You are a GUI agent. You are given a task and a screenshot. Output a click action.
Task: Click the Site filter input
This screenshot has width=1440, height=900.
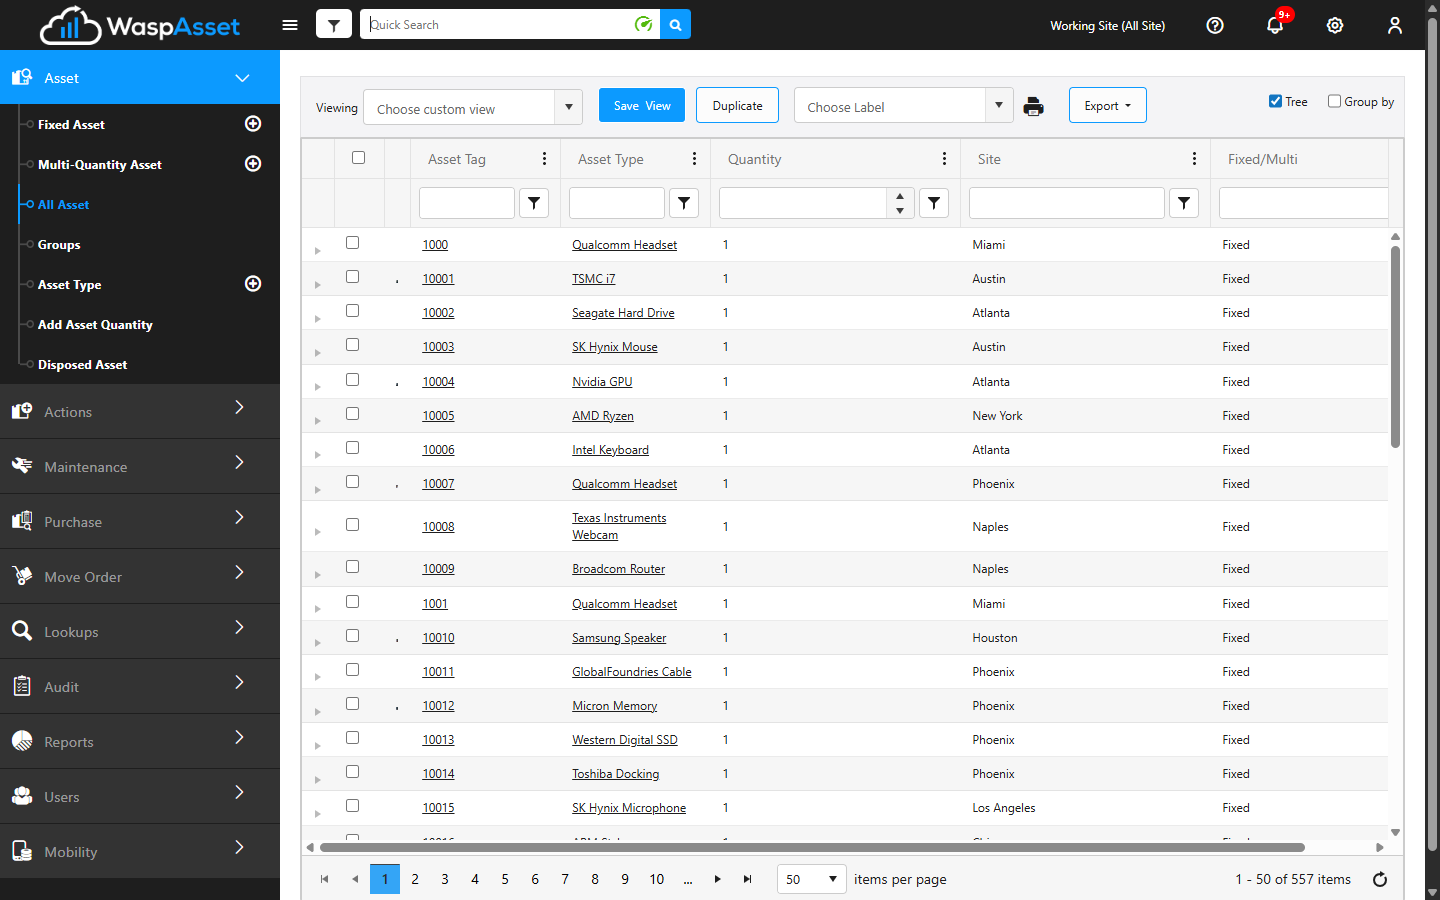pos(1067,203)
